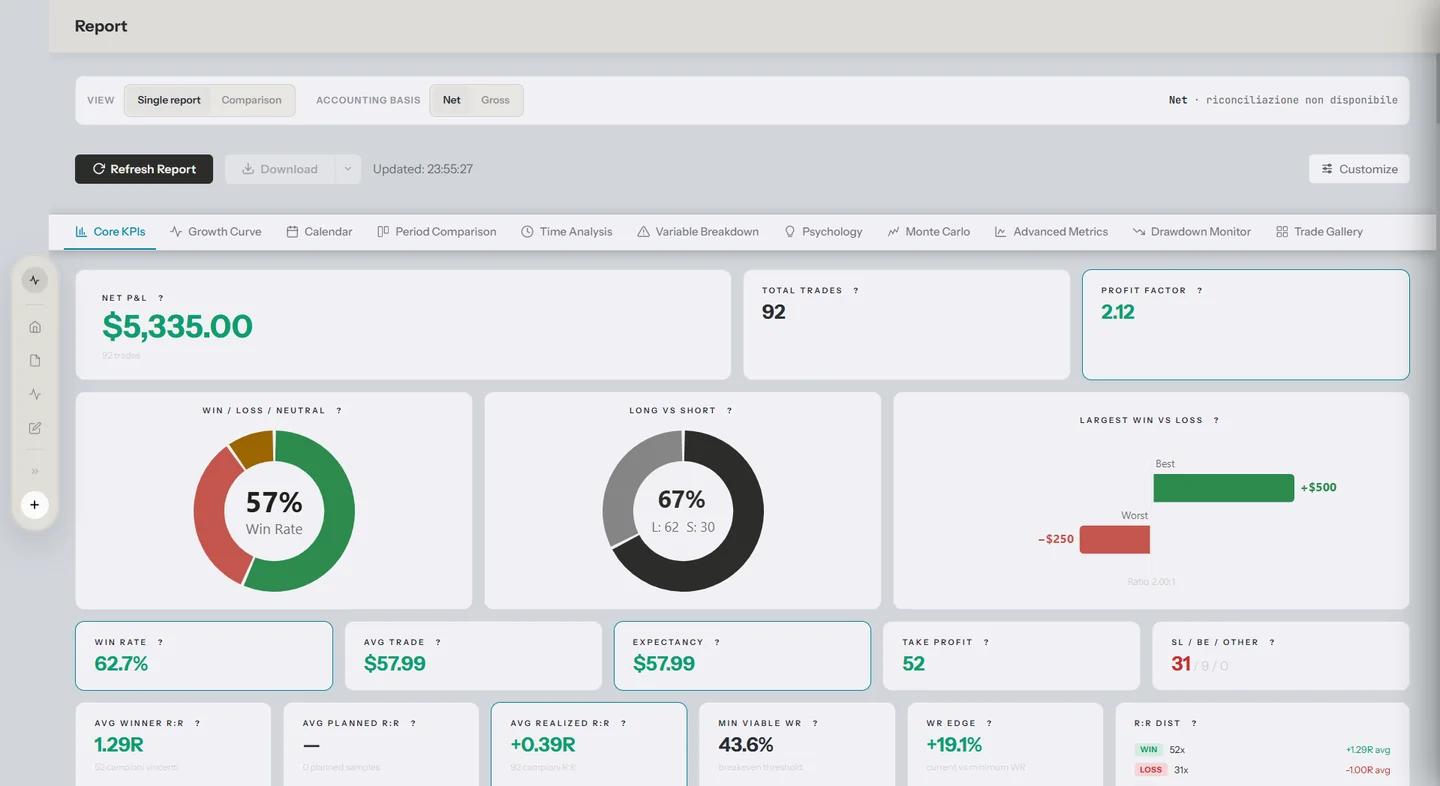
Task: Open the Customize settings button
Action: click(x=1359, y=169)
